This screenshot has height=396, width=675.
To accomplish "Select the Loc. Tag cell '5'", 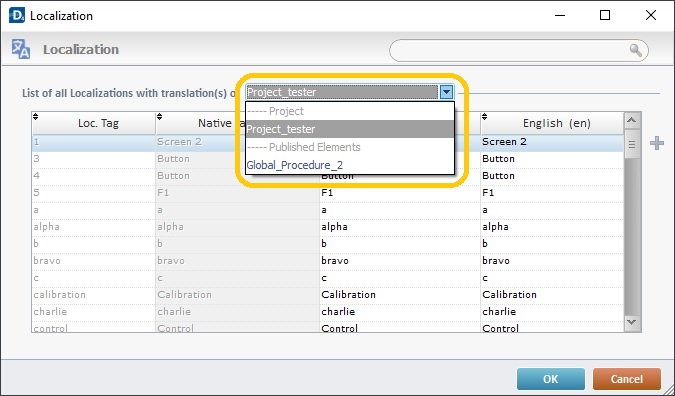I will 93,193.
